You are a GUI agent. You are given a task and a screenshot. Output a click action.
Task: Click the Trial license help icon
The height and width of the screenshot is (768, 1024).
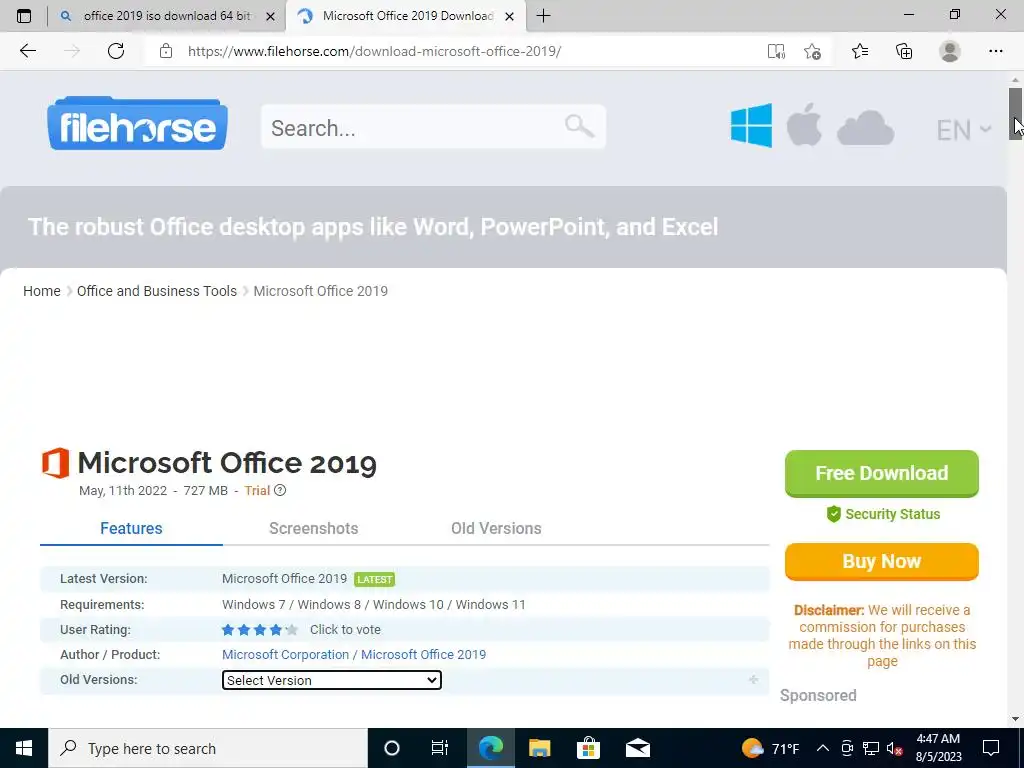click(x=280, y=490)
